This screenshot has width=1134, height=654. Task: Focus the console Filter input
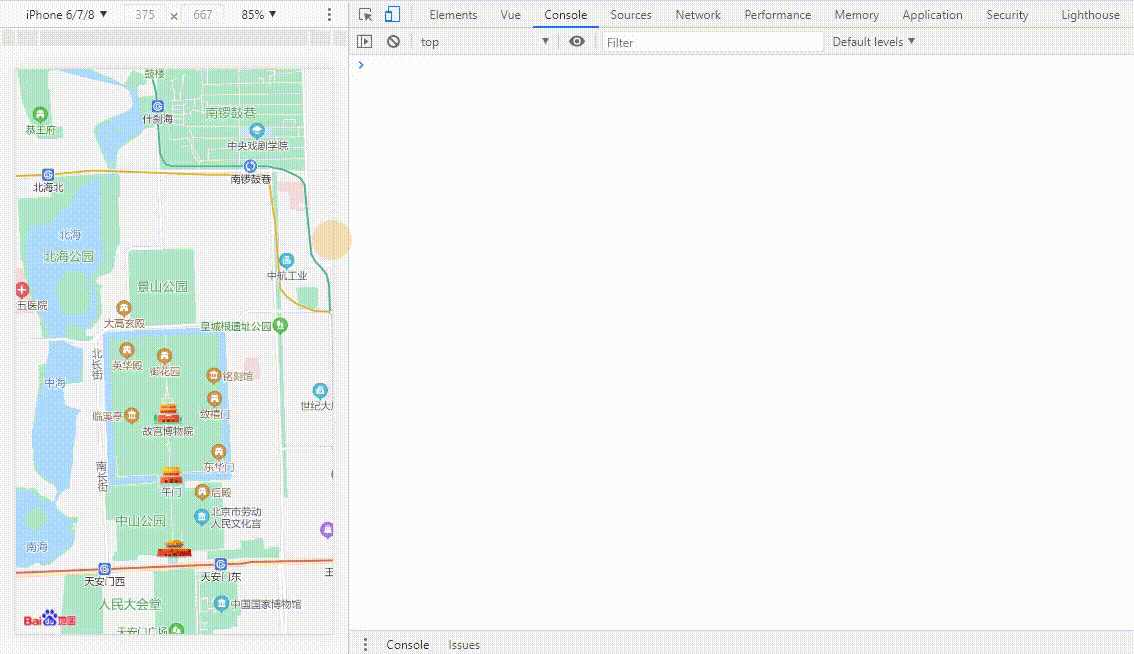point(712,43)
